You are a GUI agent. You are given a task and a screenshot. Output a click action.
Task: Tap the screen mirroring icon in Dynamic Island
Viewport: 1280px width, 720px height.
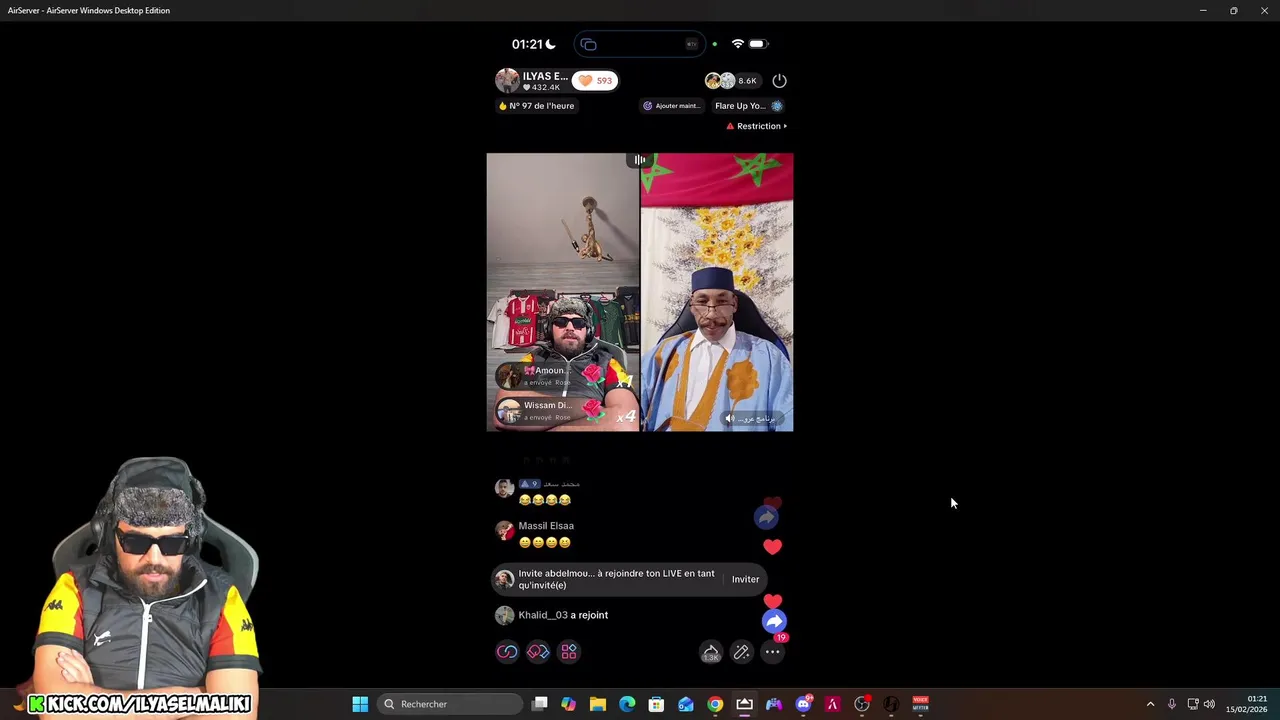click(589, 44)
